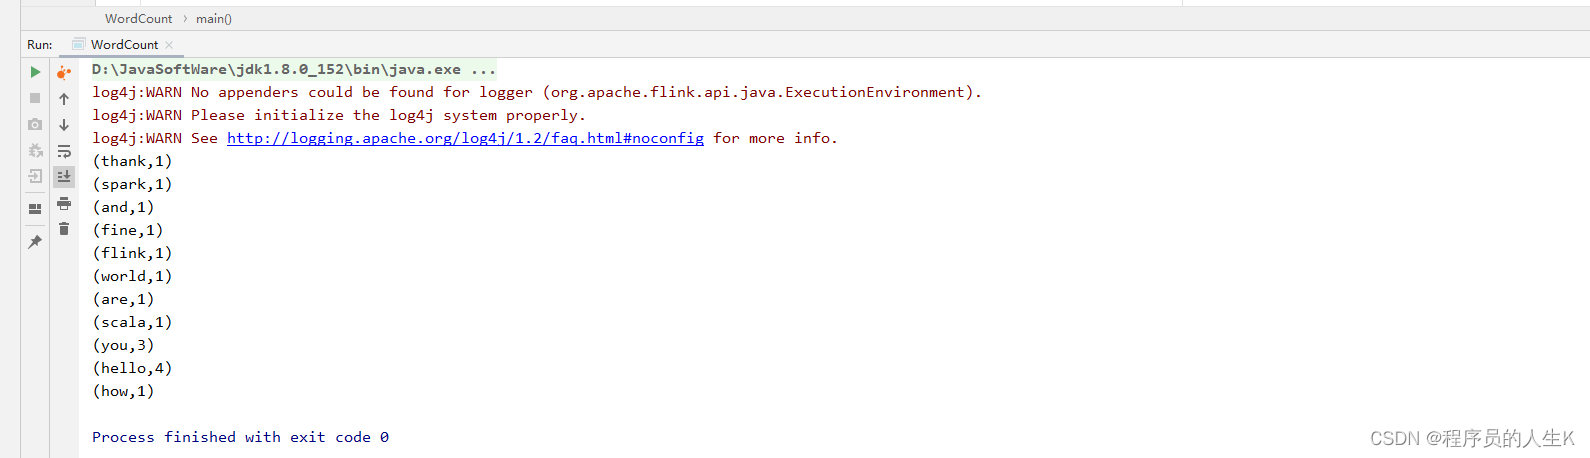Toggle pin tab for the Run panel

click(x=35, y=242)
